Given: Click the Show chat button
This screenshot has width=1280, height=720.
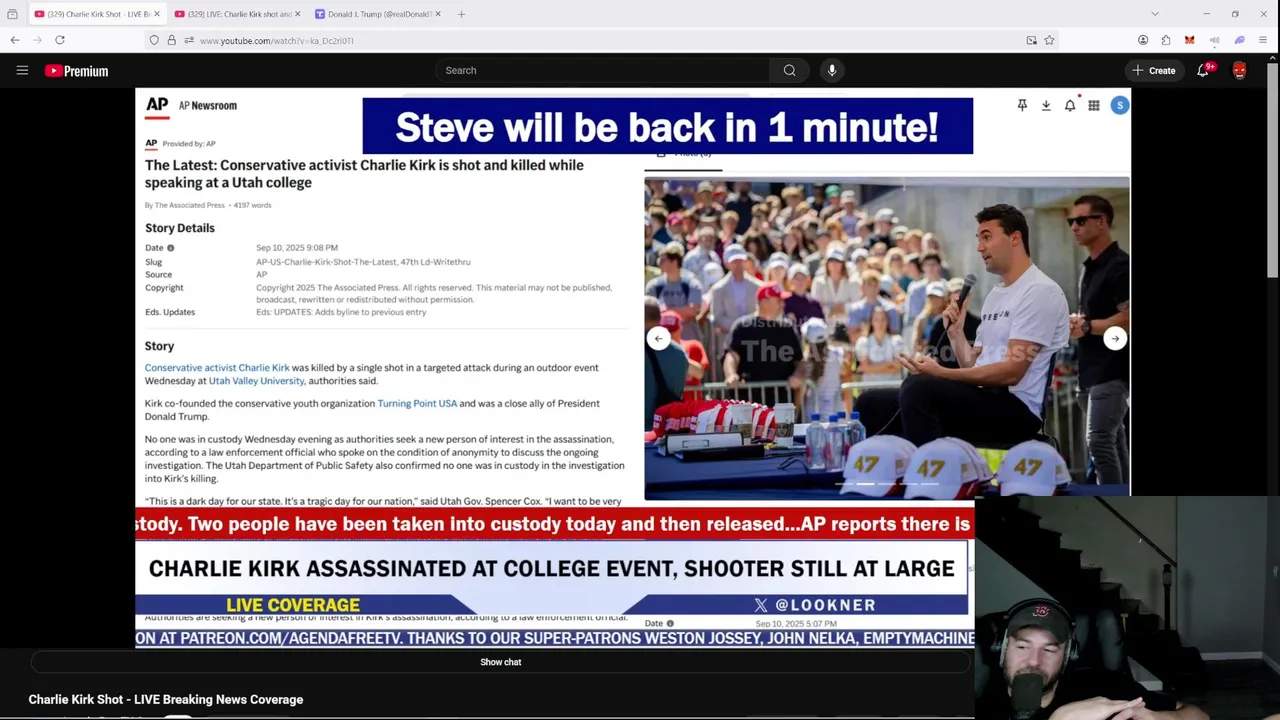Looking at the screenshot, I should [x=500, y=662].
